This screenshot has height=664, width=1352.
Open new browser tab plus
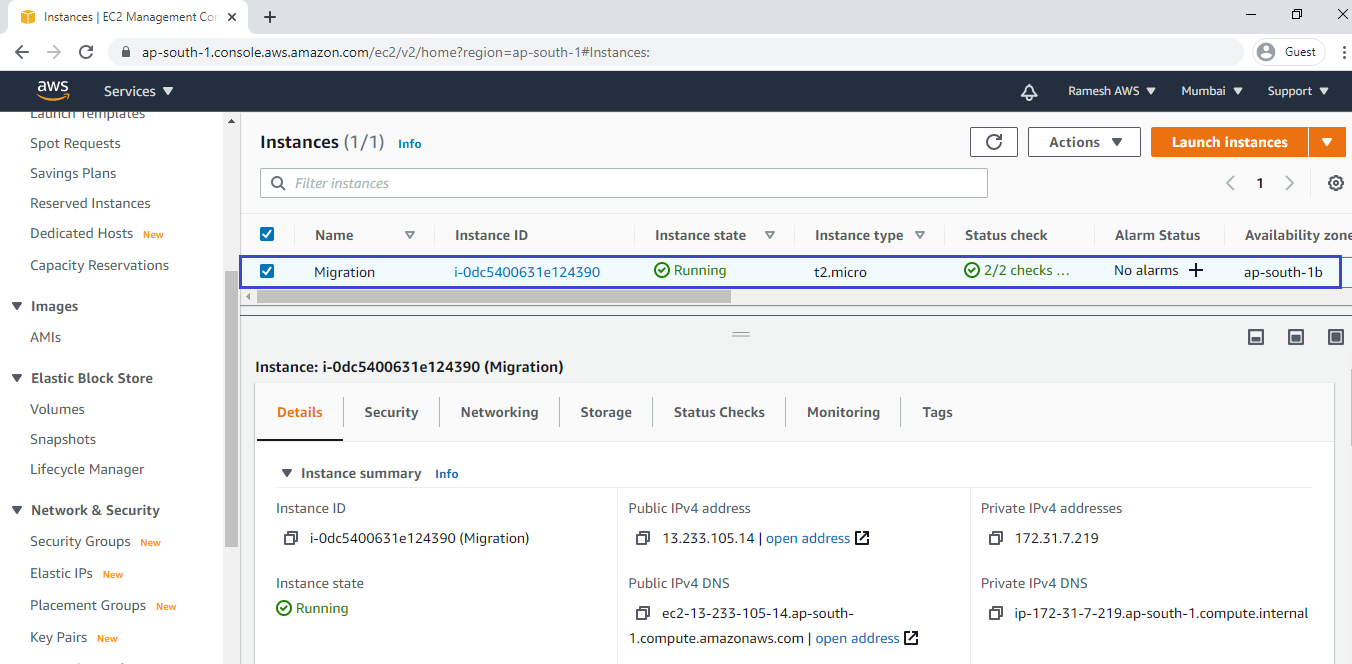pyautogui.click(x=270, y=17)
